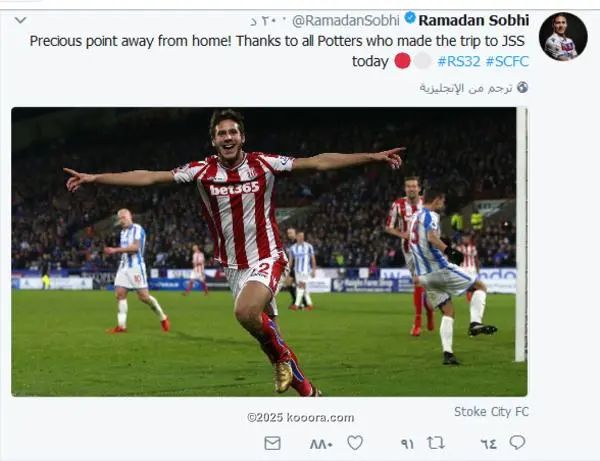Open the @RamadanSobhi handle link

pos(346,20)
